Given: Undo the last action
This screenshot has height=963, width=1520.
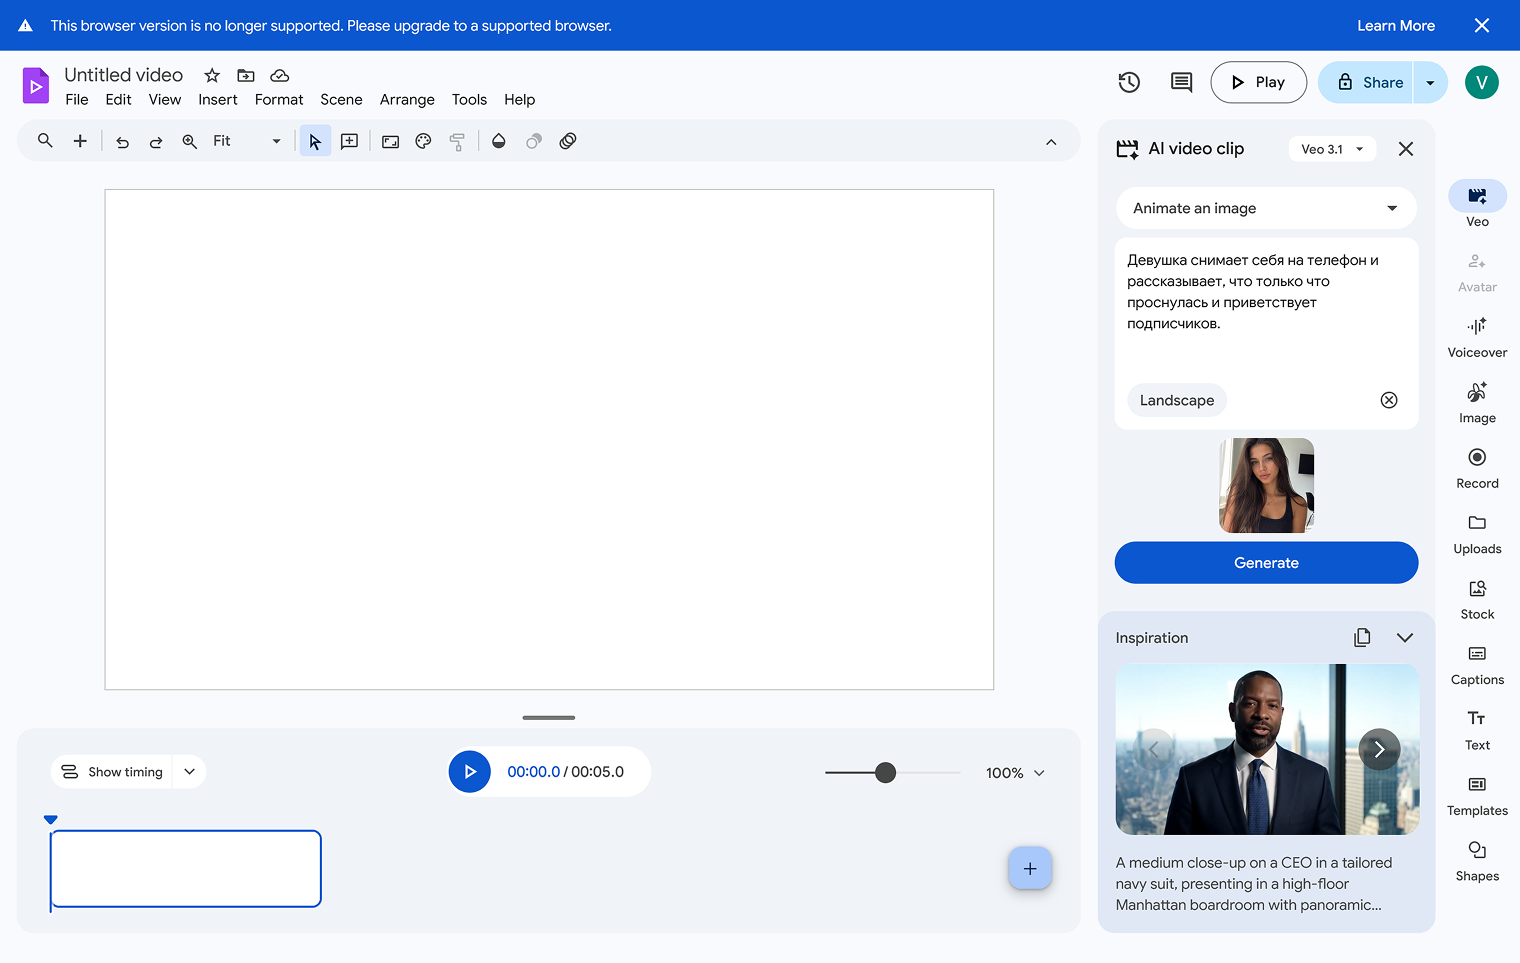Looking at the screenshot, I should coord(122,141).
